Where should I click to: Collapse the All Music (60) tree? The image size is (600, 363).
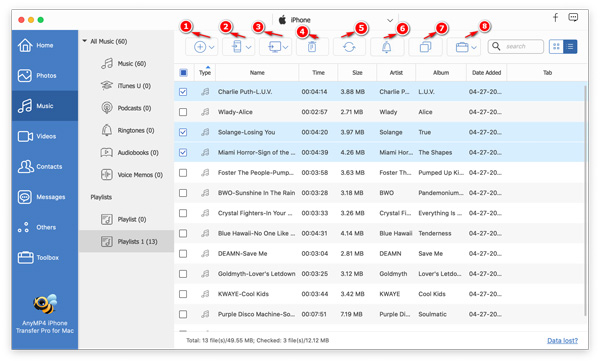(x=85, y=41)
